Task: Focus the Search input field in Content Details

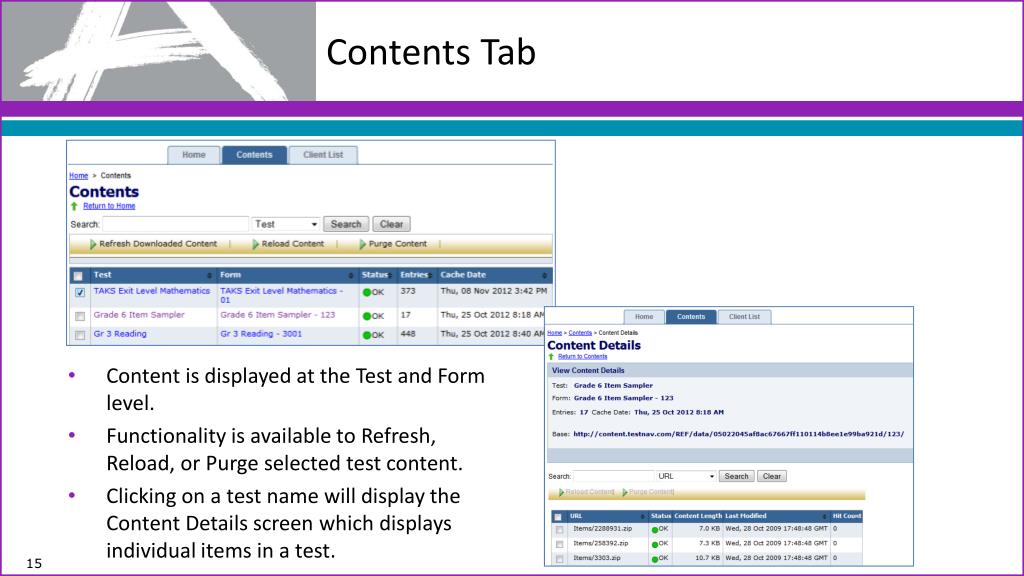Action: [613, 476]
